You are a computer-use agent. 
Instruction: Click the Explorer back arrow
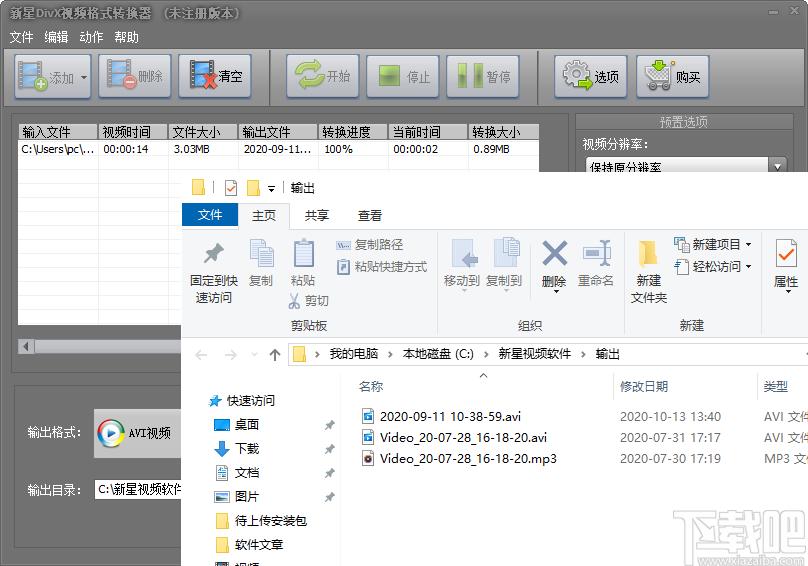[201, 355]
